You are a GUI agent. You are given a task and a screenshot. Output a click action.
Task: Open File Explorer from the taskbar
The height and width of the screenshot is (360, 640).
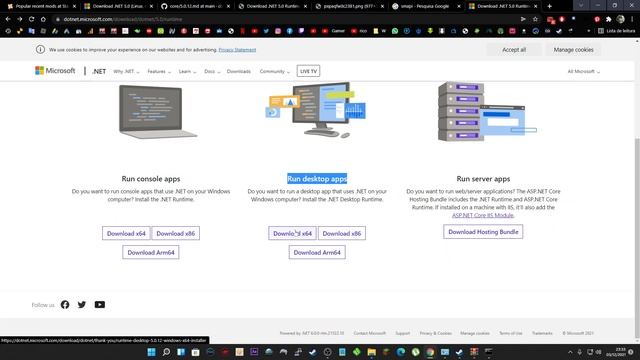371,352
